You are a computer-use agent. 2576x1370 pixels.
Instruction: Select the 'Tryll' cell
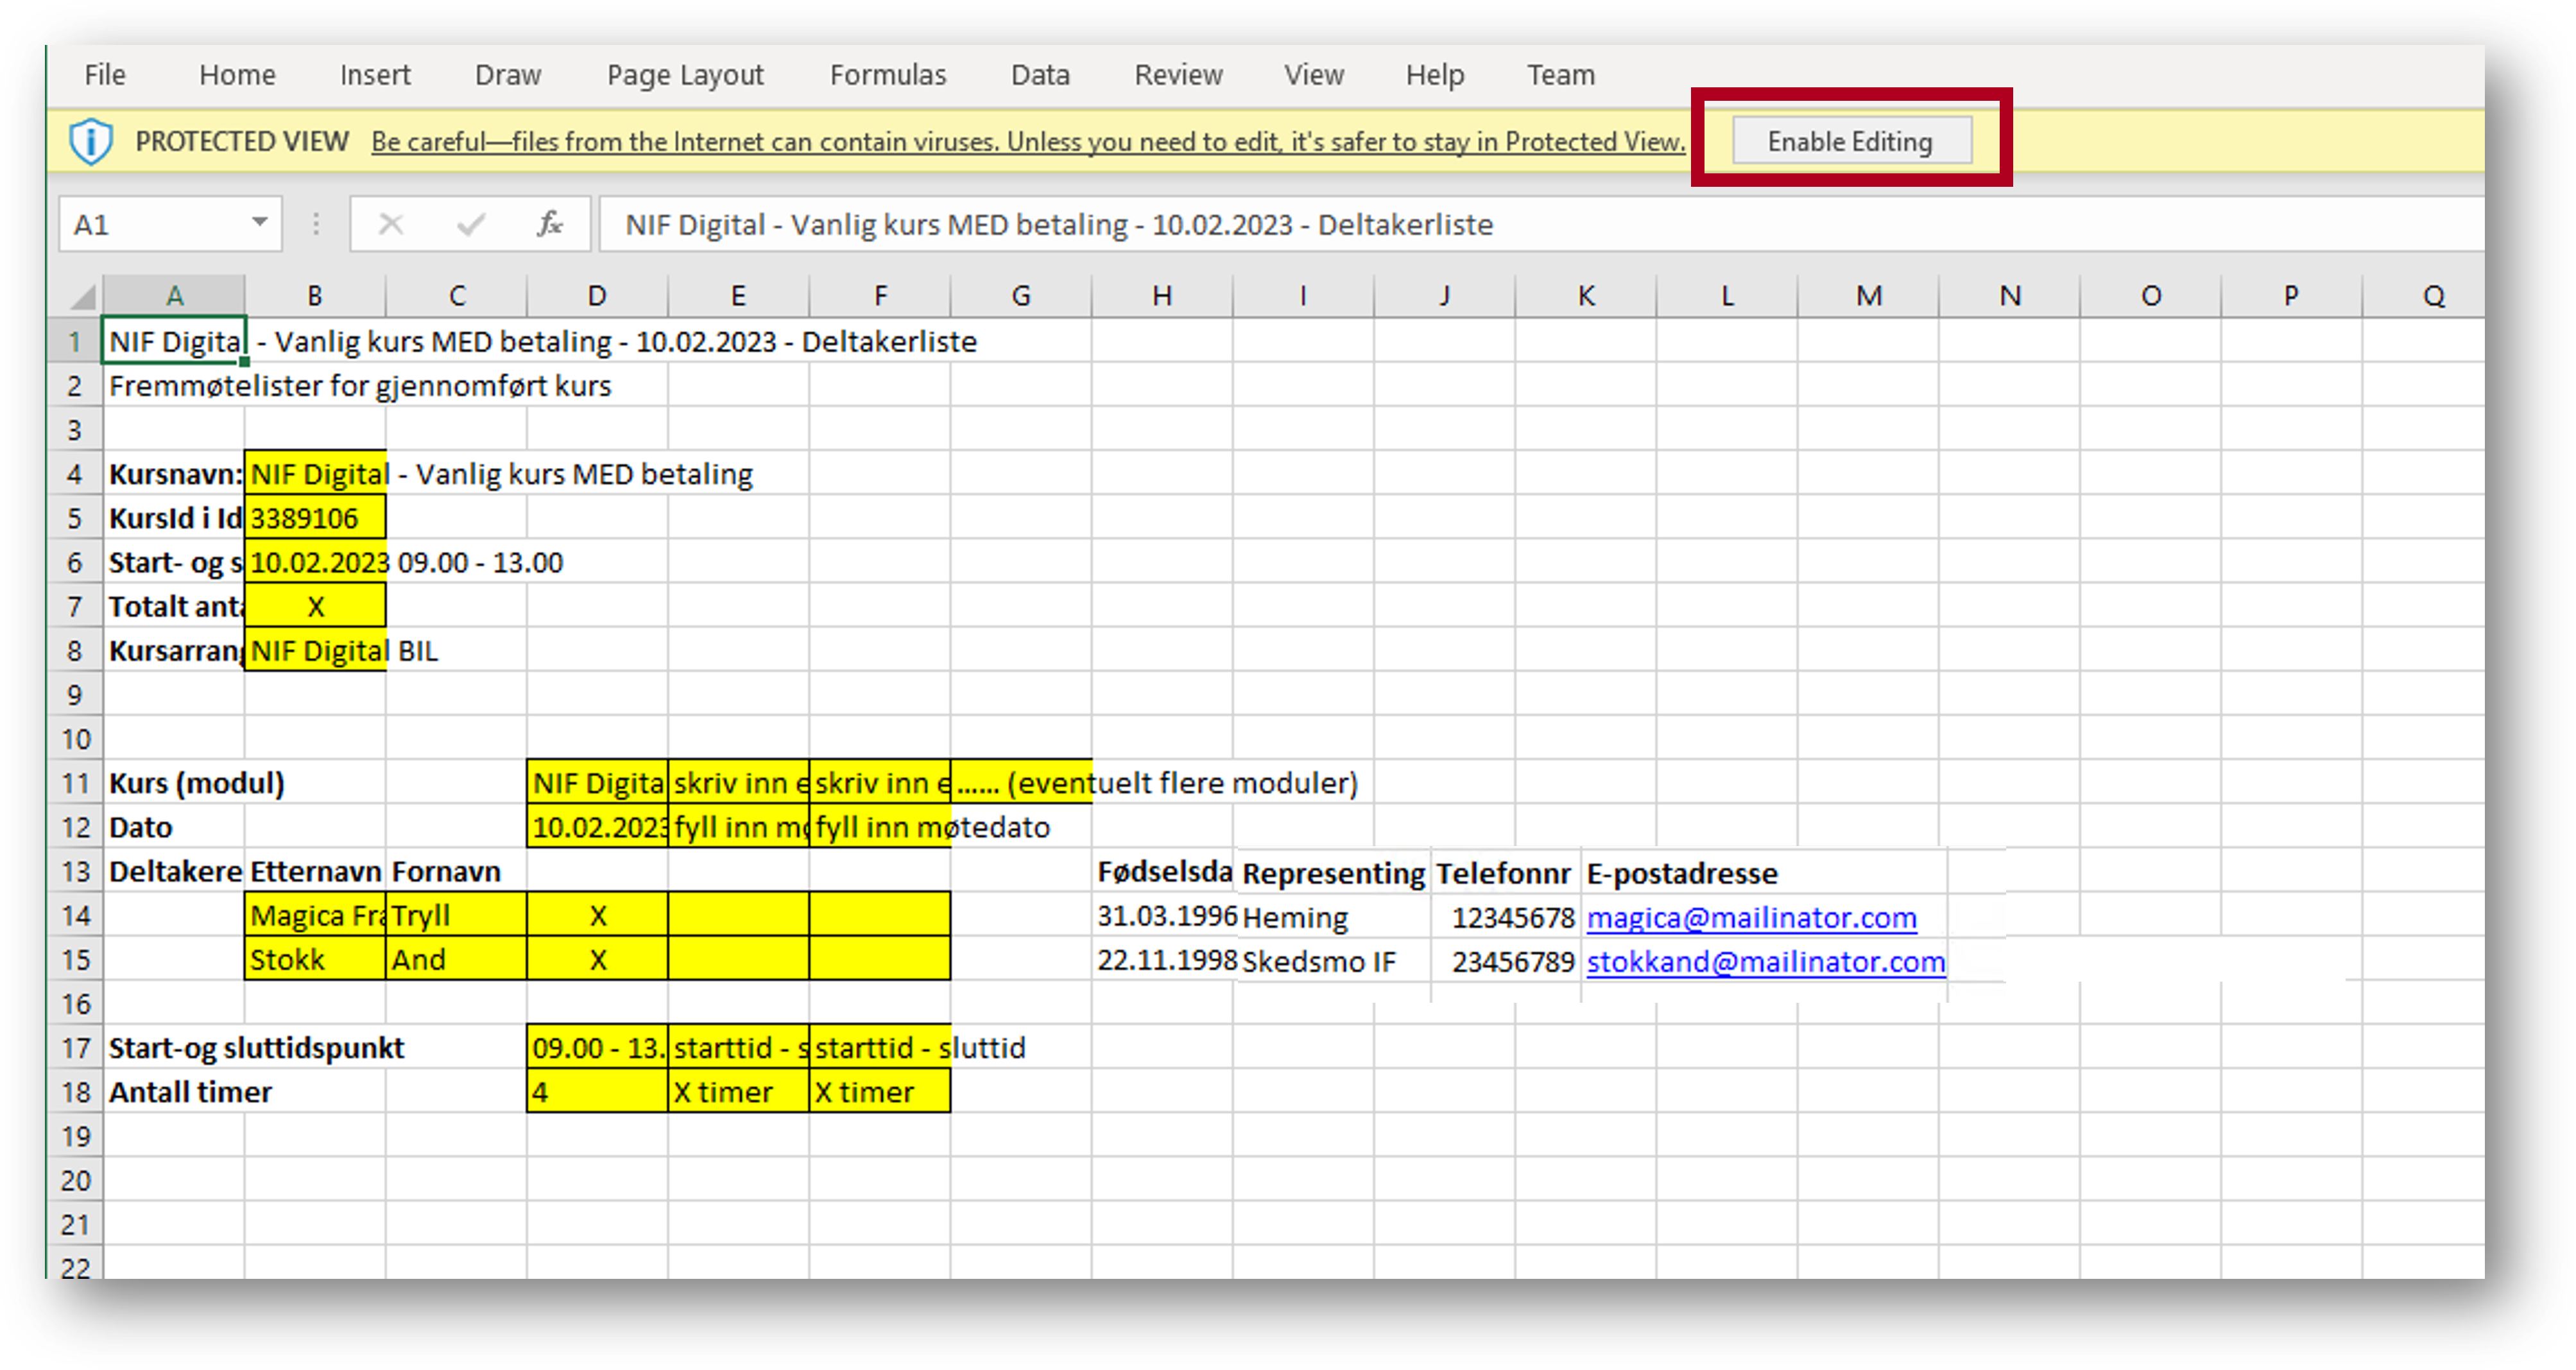point(456,915)
